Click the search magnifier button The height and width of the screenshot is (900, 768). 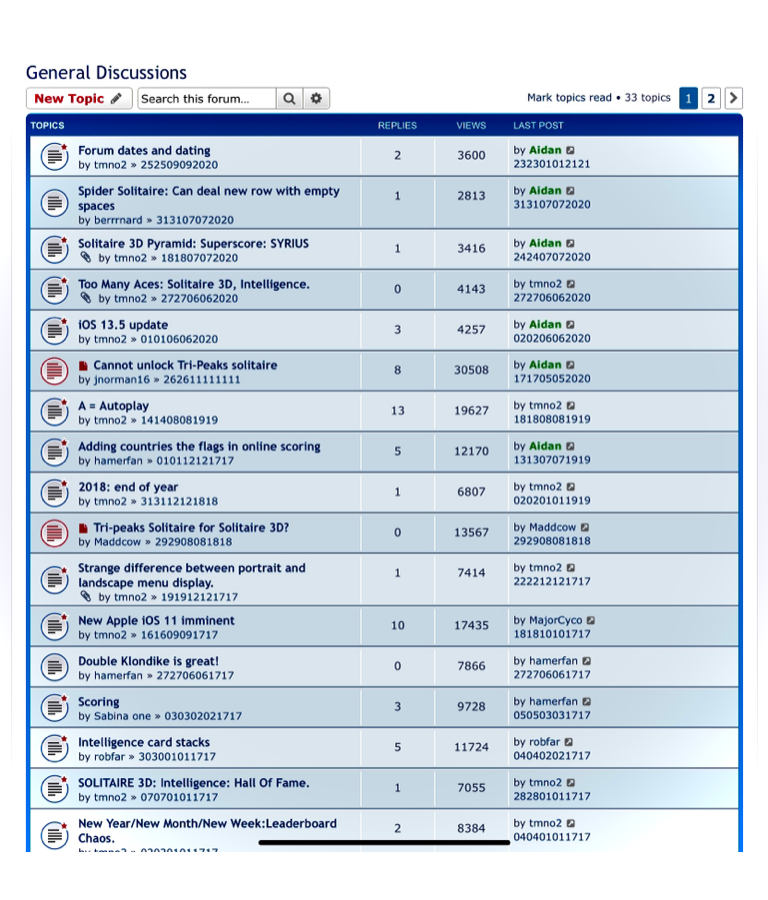(289, 99)
